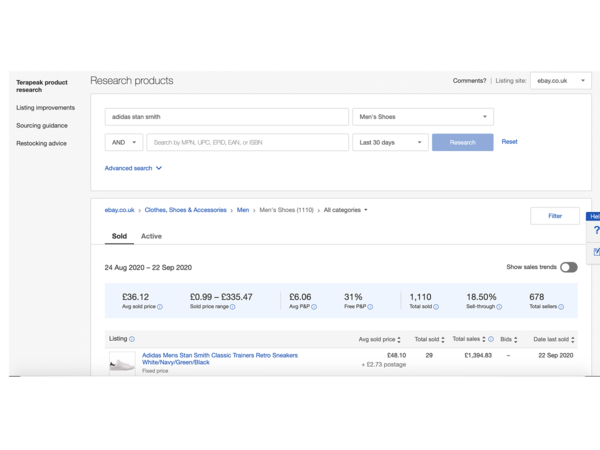Open Terapeak product research in sidebar
Image resolution: width=600 pixels, height=450 pixels.
click(42, 86)
